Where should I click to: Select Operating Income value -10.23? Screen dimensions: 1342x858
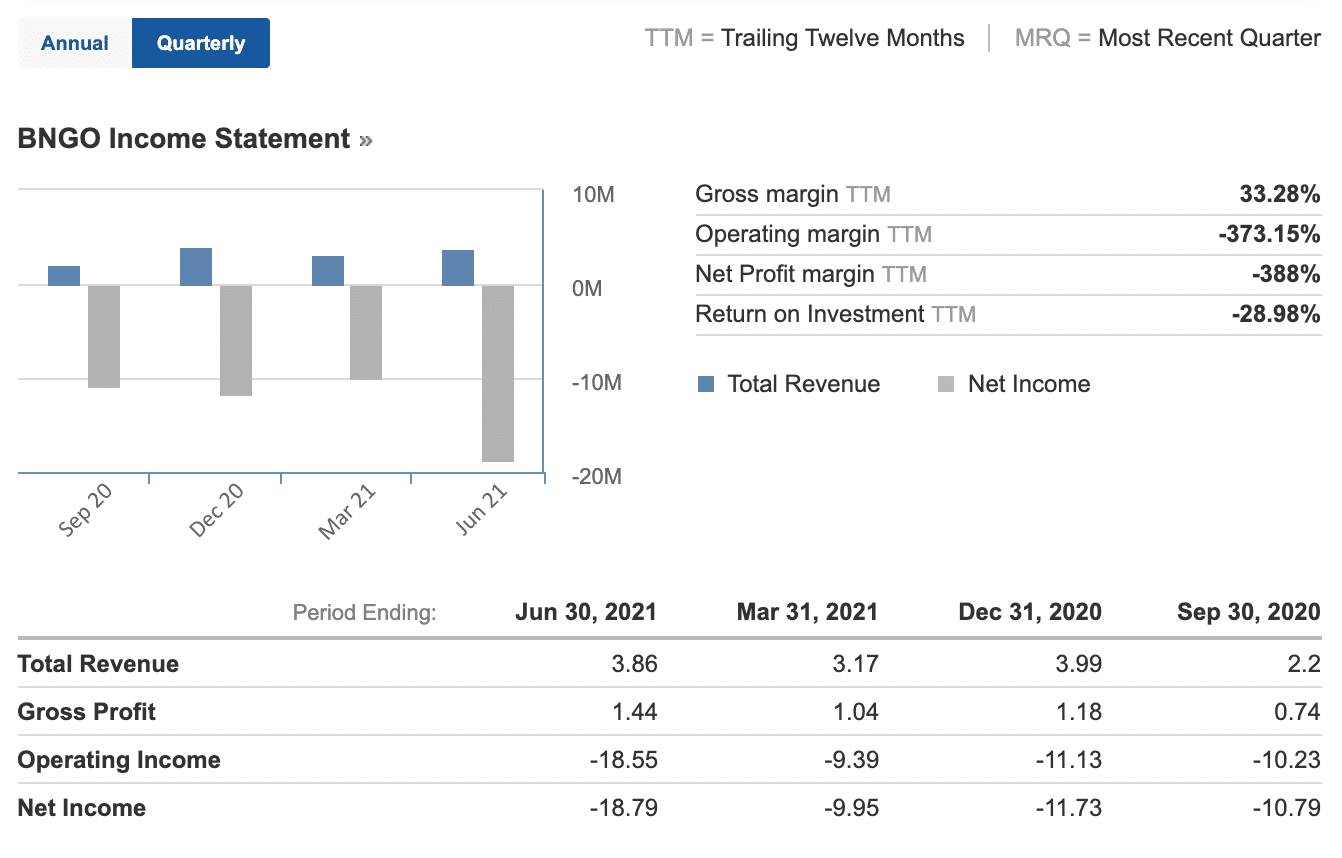coord(1288,760)
